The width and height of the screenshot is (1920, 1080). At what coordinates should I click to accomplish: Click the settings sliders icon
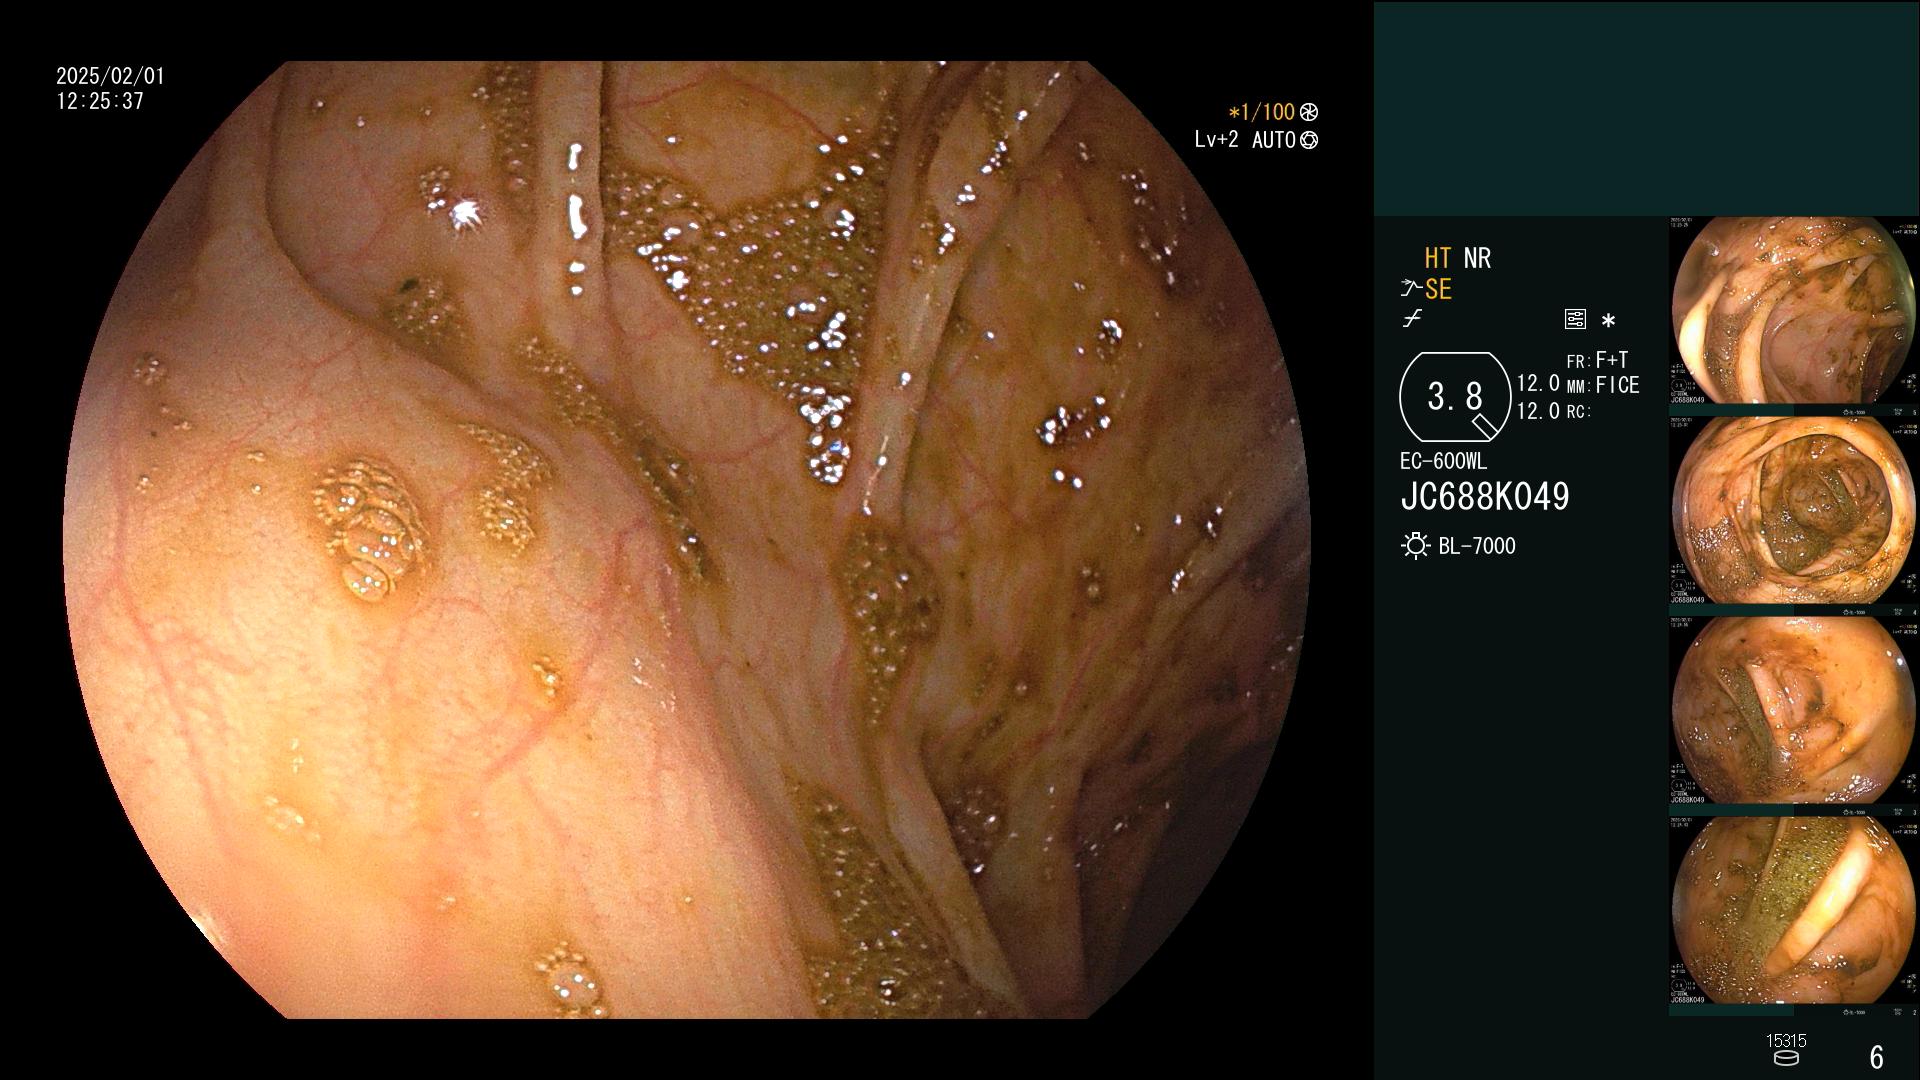coord(1575,320)
